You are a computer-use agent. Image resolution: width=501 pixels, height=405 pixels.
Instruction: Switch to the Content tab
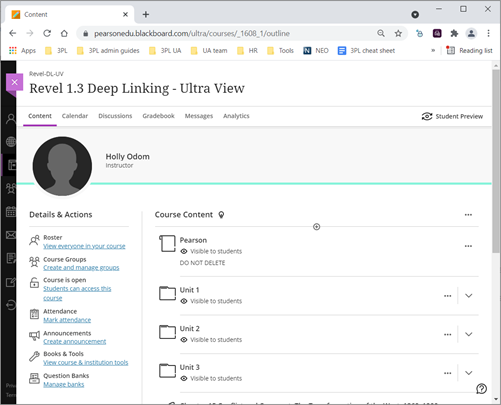point(40,116)
